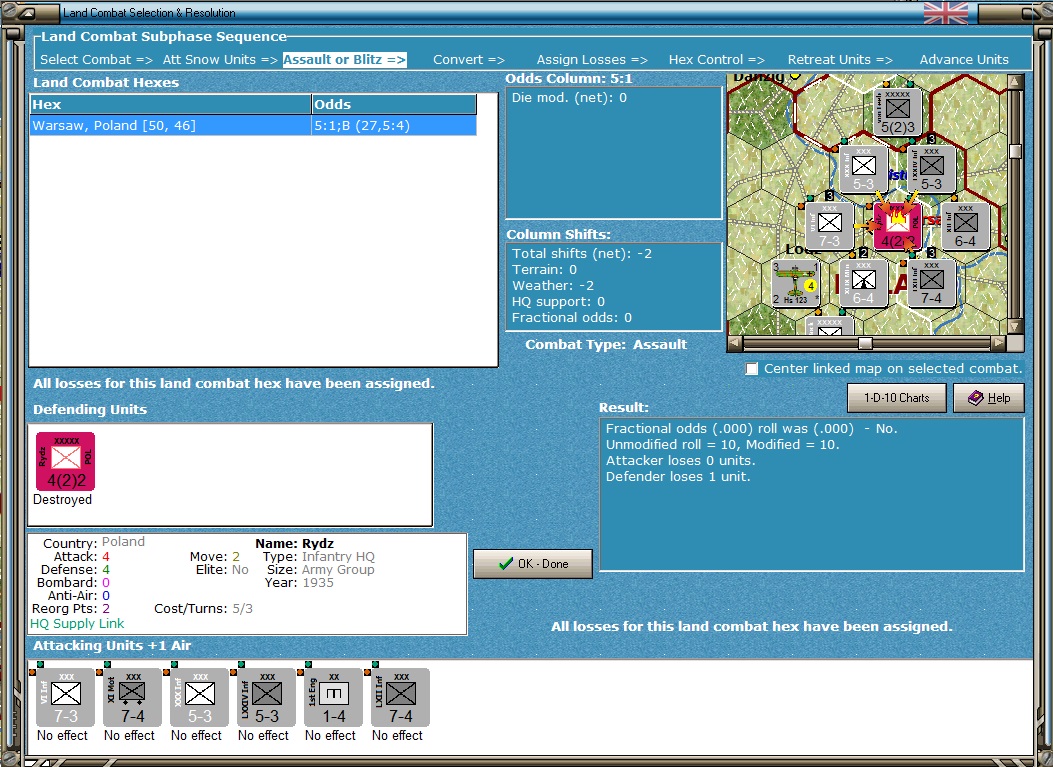This screenshot has height=767, width=1053.
Task: Click VI Inf 7-3 counter on map
Action: click(829, 226)
